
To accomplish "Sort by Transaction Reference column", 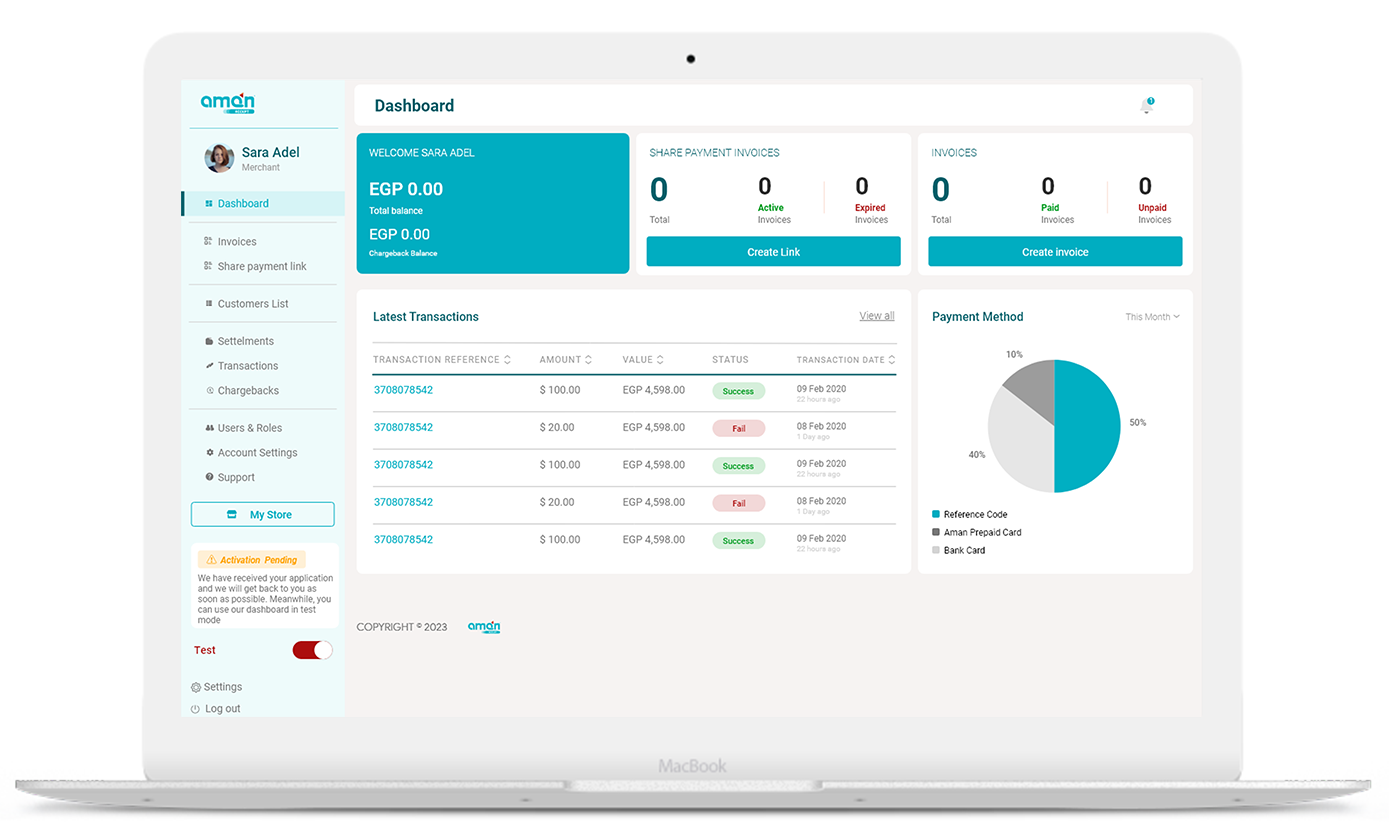I will pos(507,360).
